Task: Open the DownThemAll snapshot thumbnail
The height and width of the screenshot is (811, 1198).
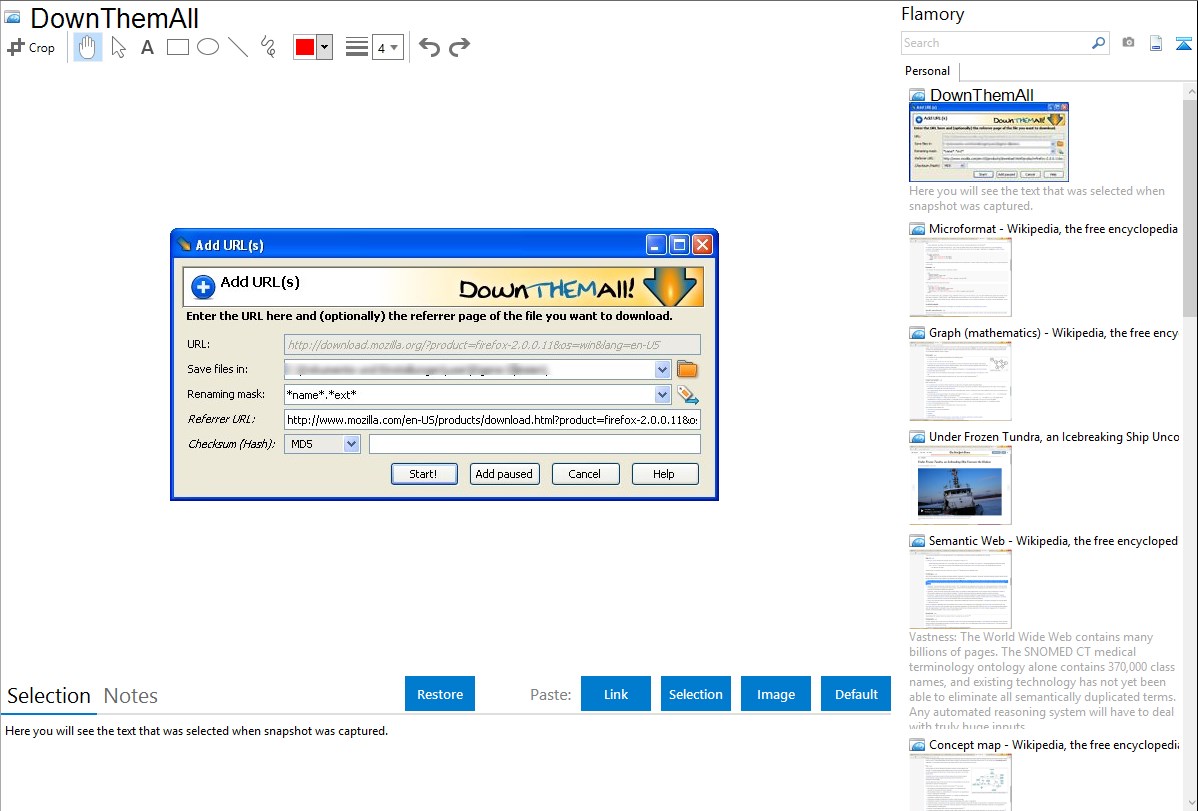Action: point(989,142)
